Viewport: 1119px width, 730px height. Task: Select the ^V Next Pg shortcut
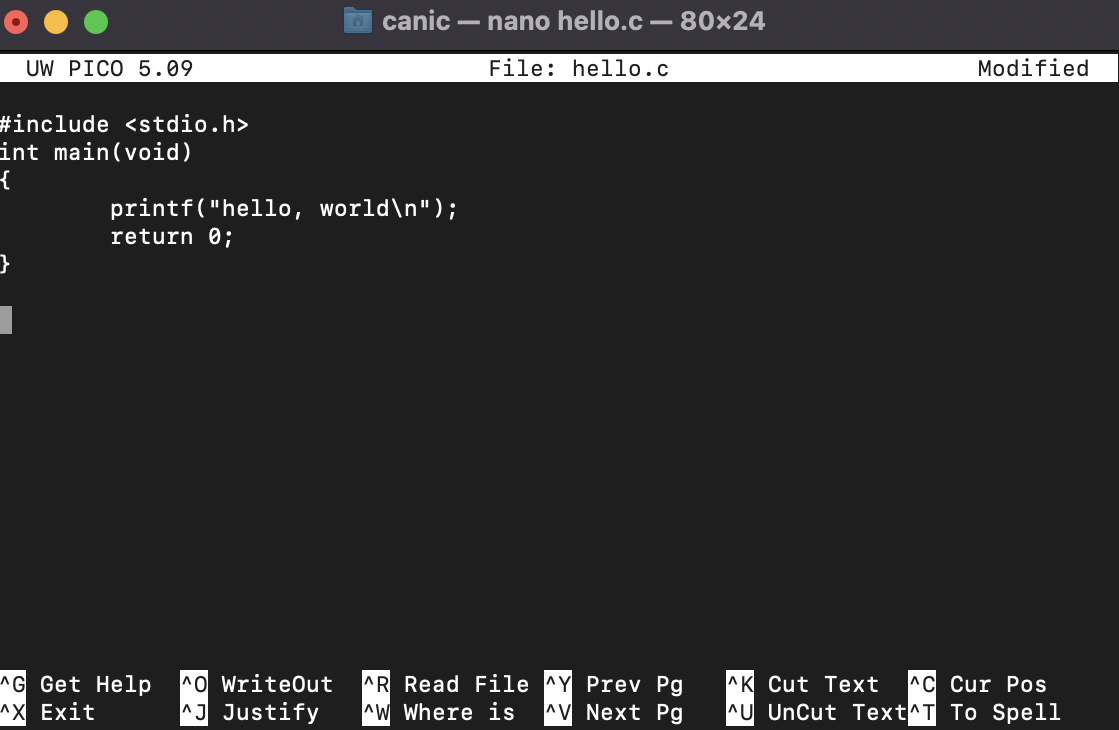[x=614, y=712]
